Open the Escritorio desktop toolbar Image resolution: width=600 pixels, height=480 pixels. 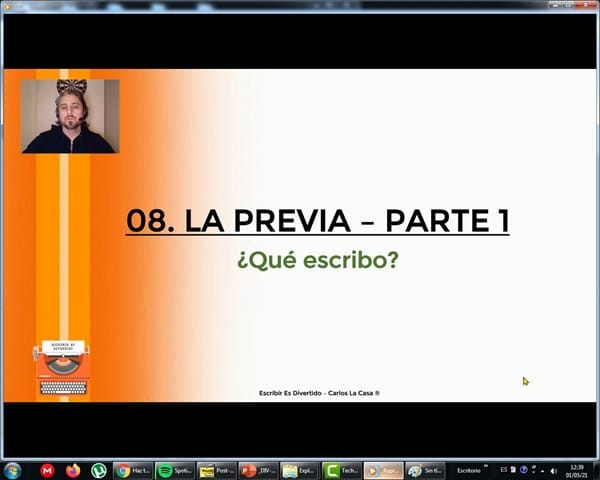point(468,471)
